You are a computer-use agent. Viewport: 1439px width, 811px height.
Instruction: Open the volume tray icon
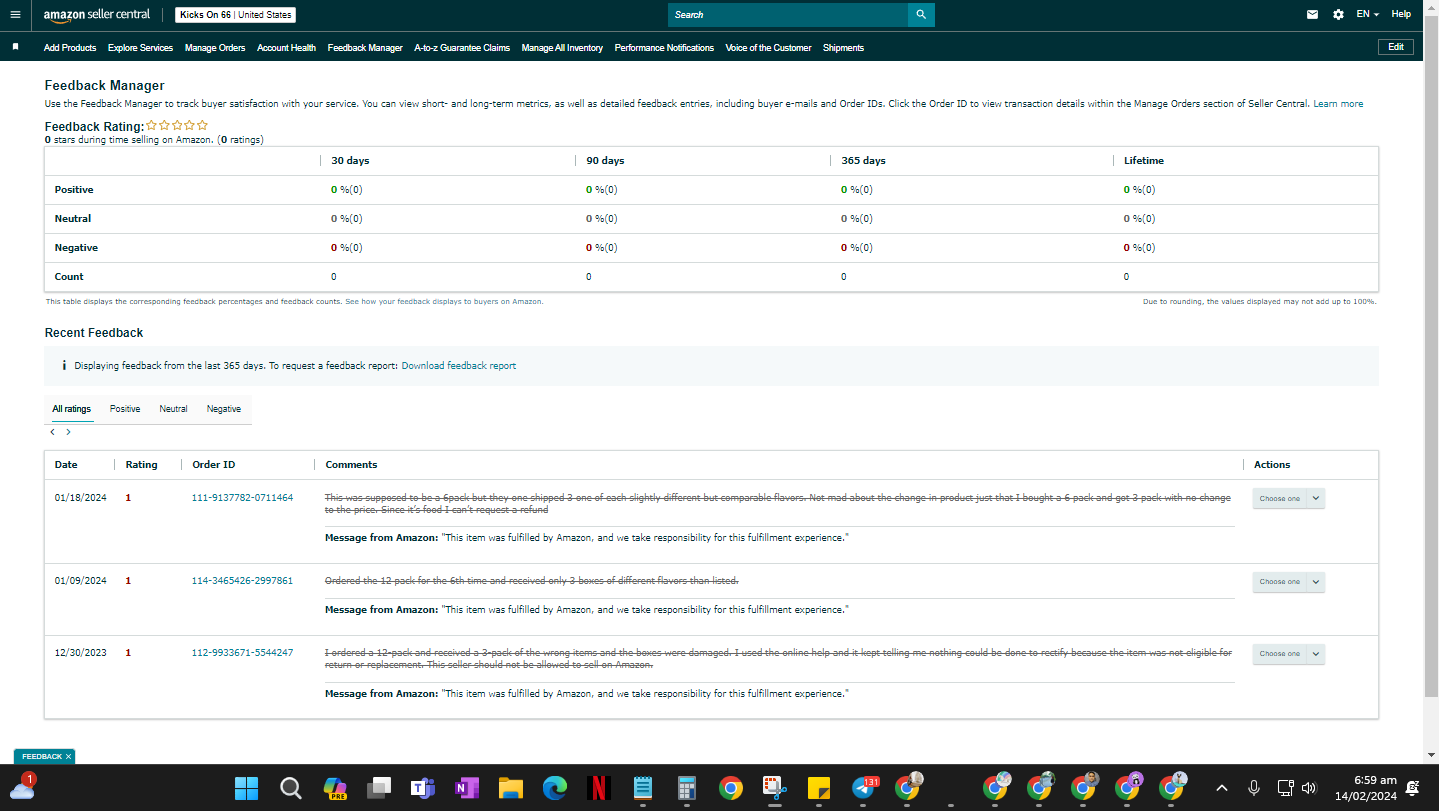[1309, 788]
